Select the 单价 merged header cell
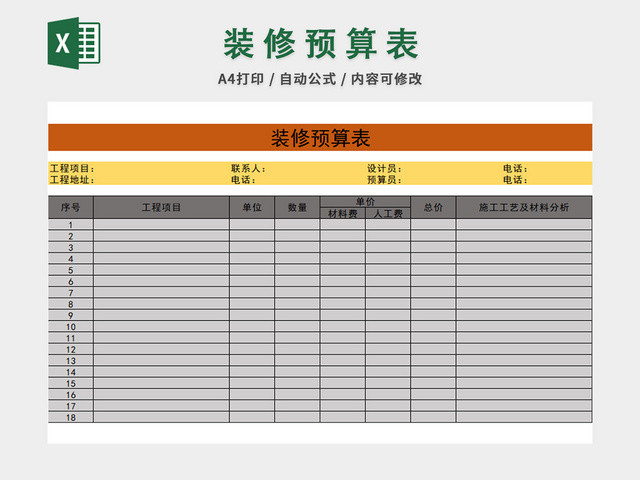Image resolution: width=640 pixels, height=480 pixels. [365, 202]
